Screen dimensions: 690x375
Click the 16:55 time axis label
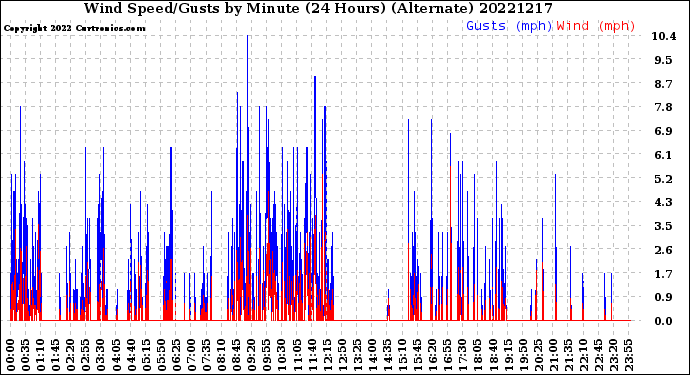448,355
